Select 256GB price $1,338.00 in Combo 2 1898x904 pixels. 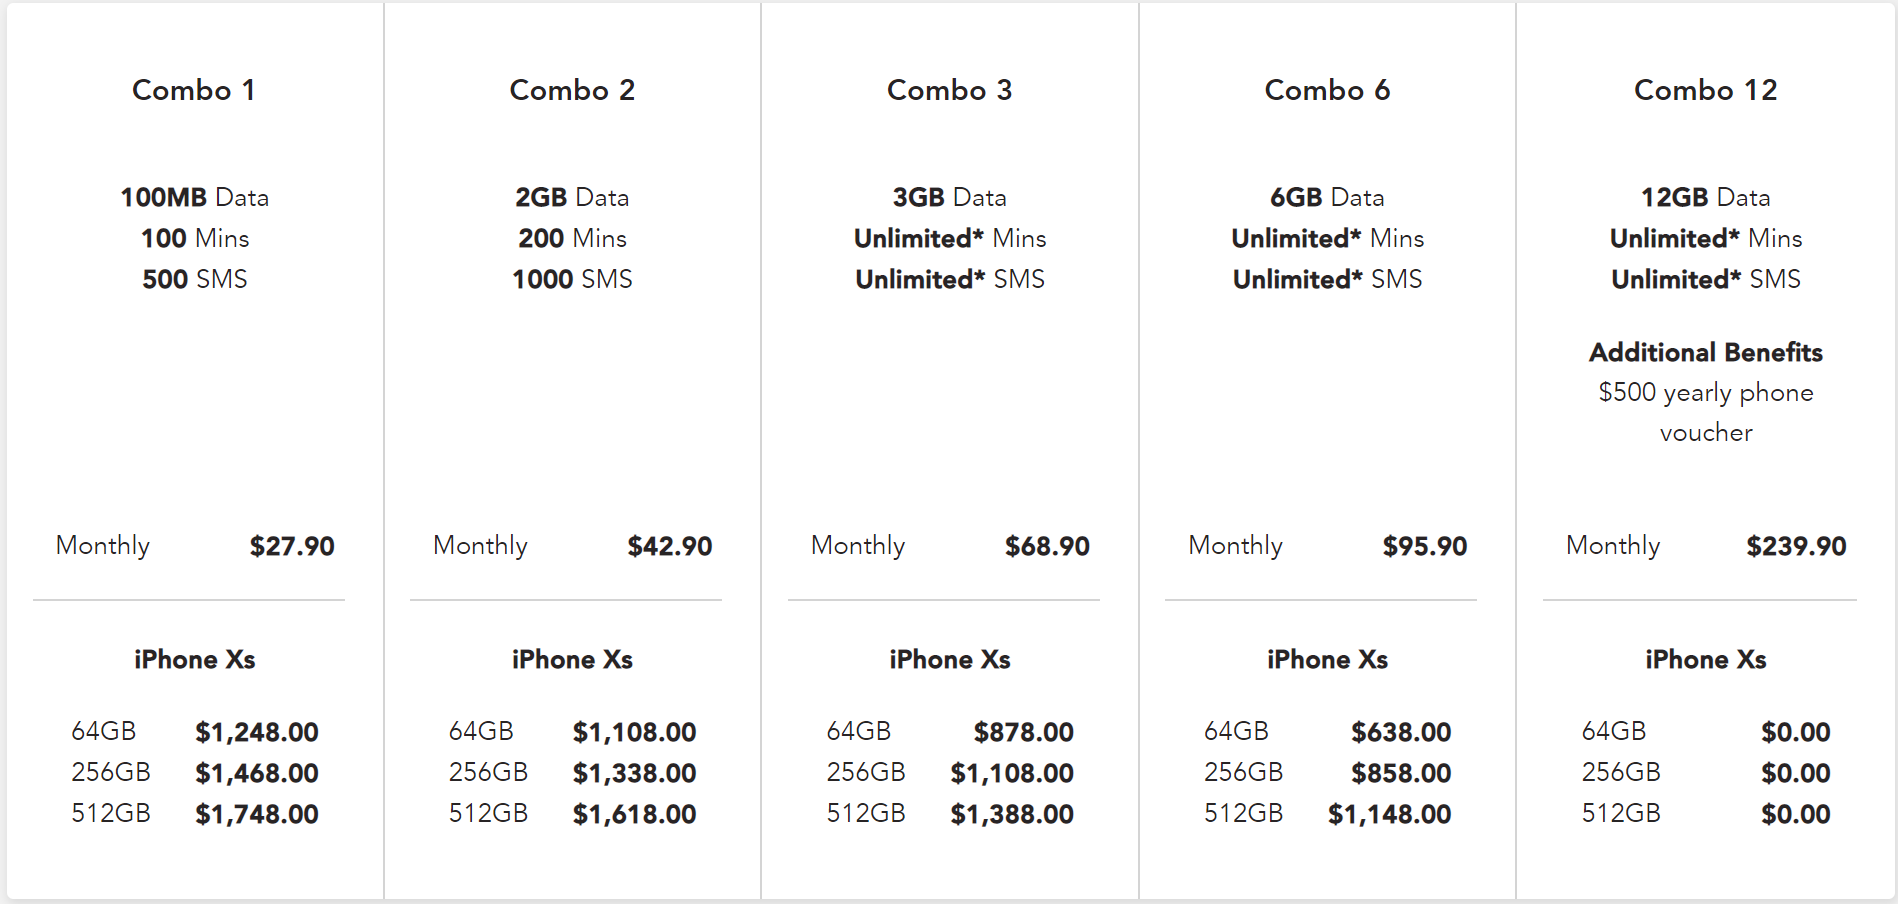(x=634, y=773)
